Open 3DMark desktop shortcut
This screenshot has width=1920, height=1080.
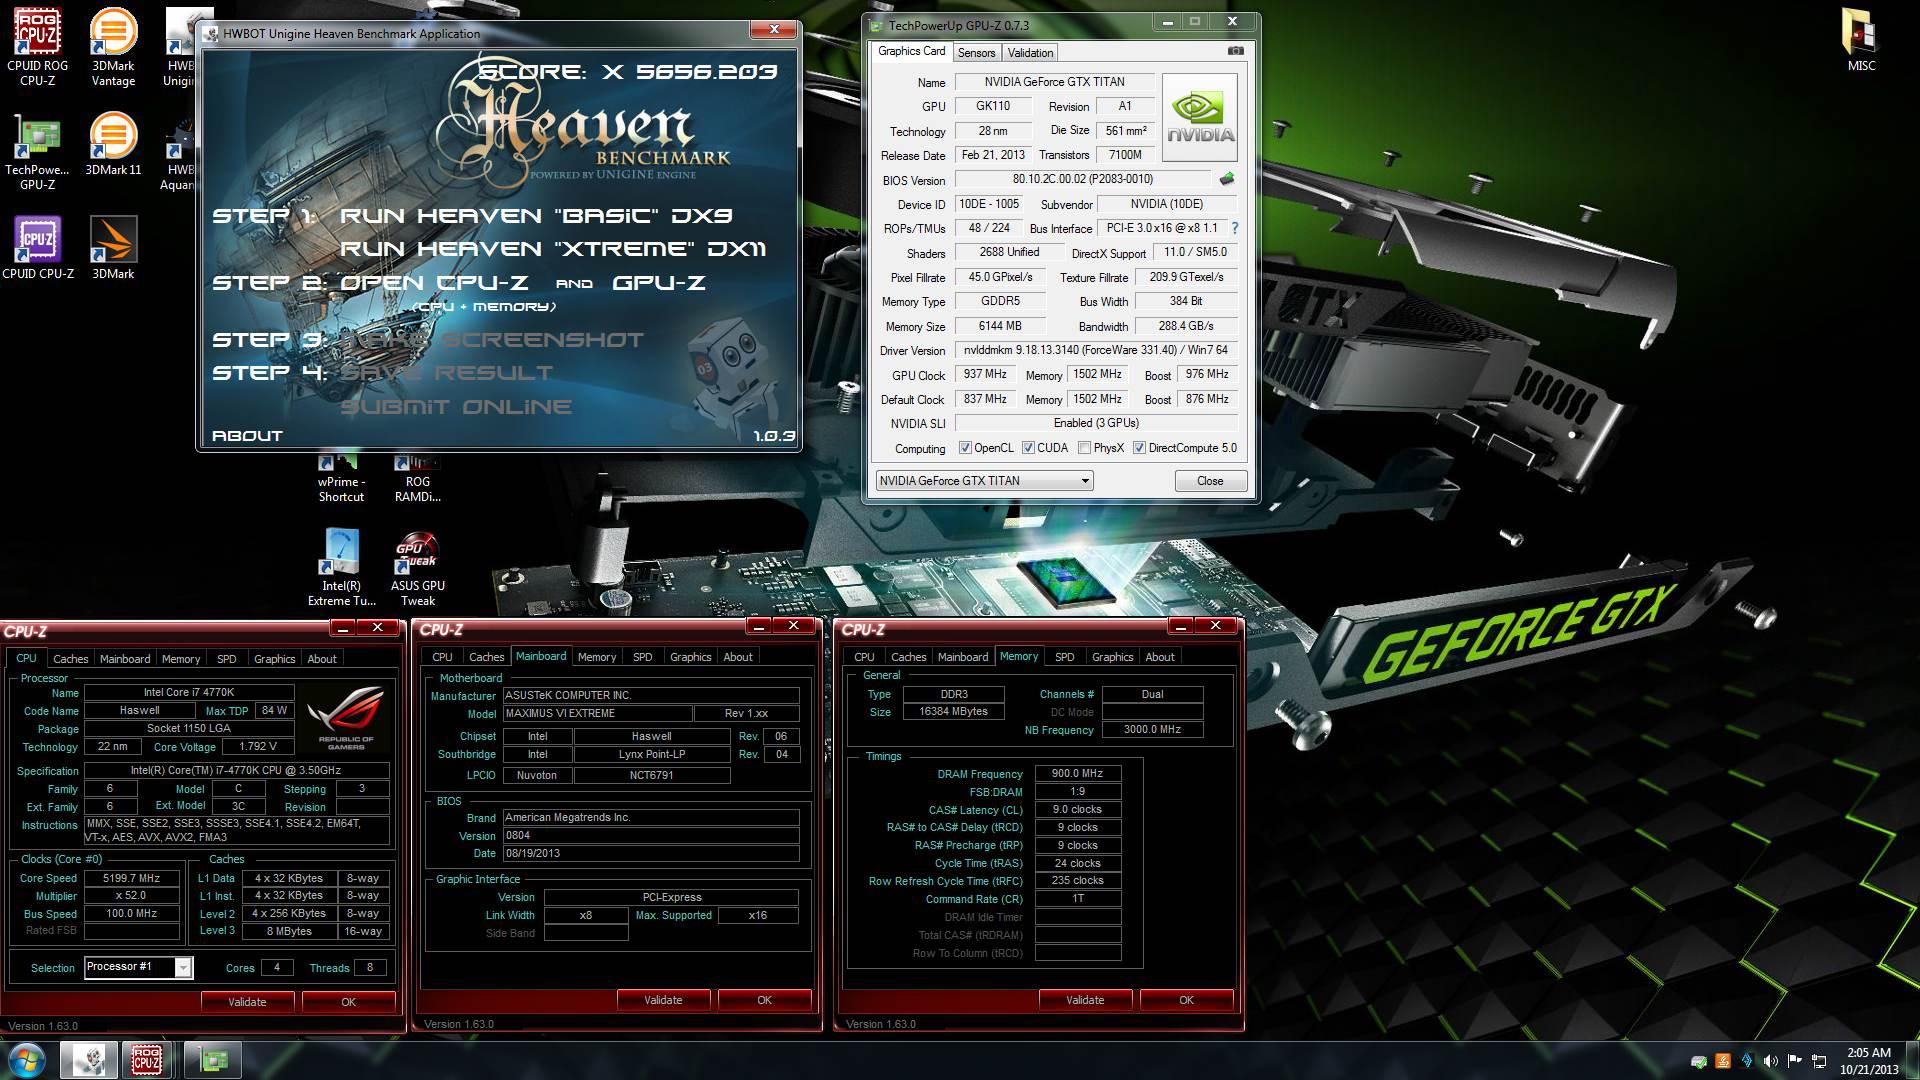[x=113, y=248]
